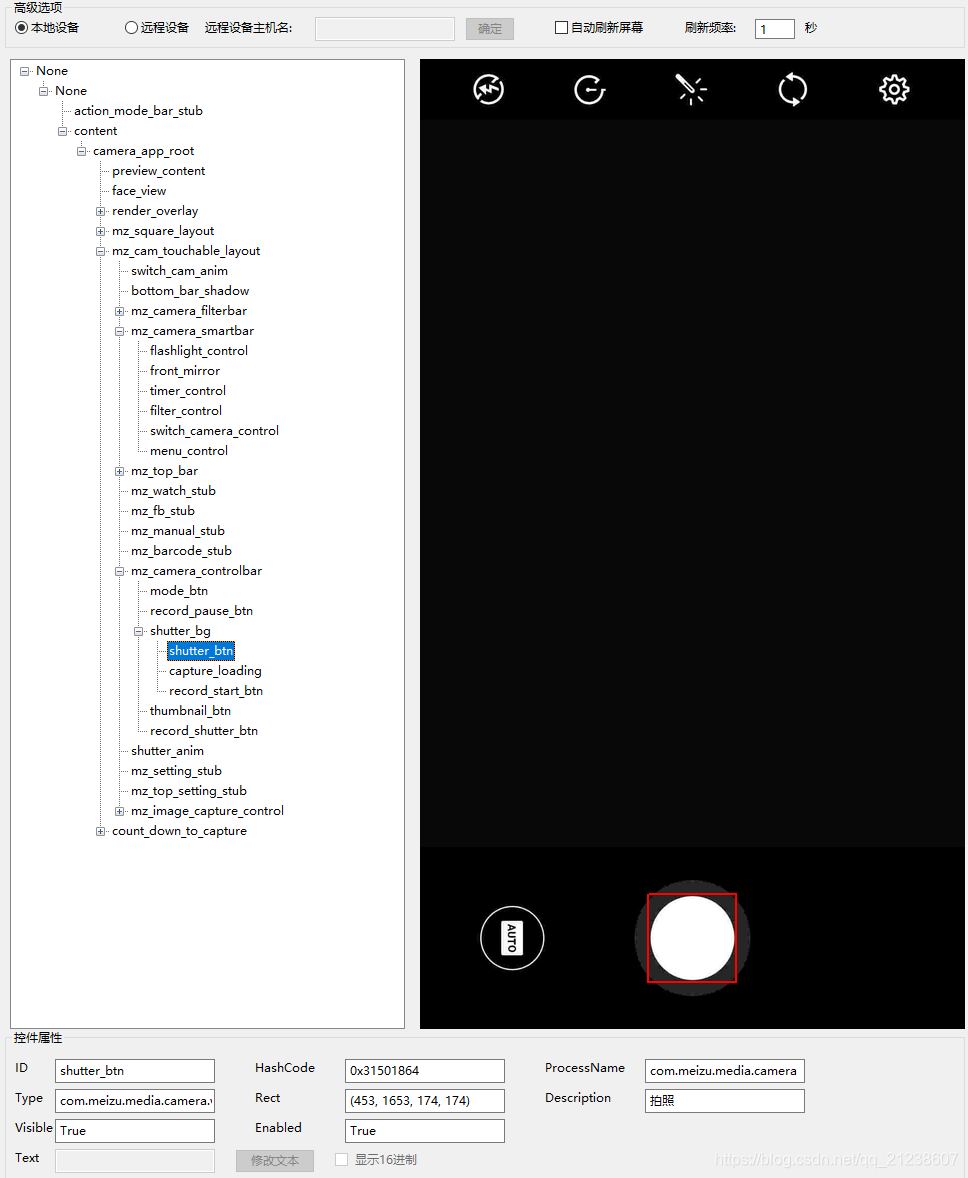Expand the mz_camera_filterbar node
The width and height of the screenshot is (968, 1178).
point(119,311)
